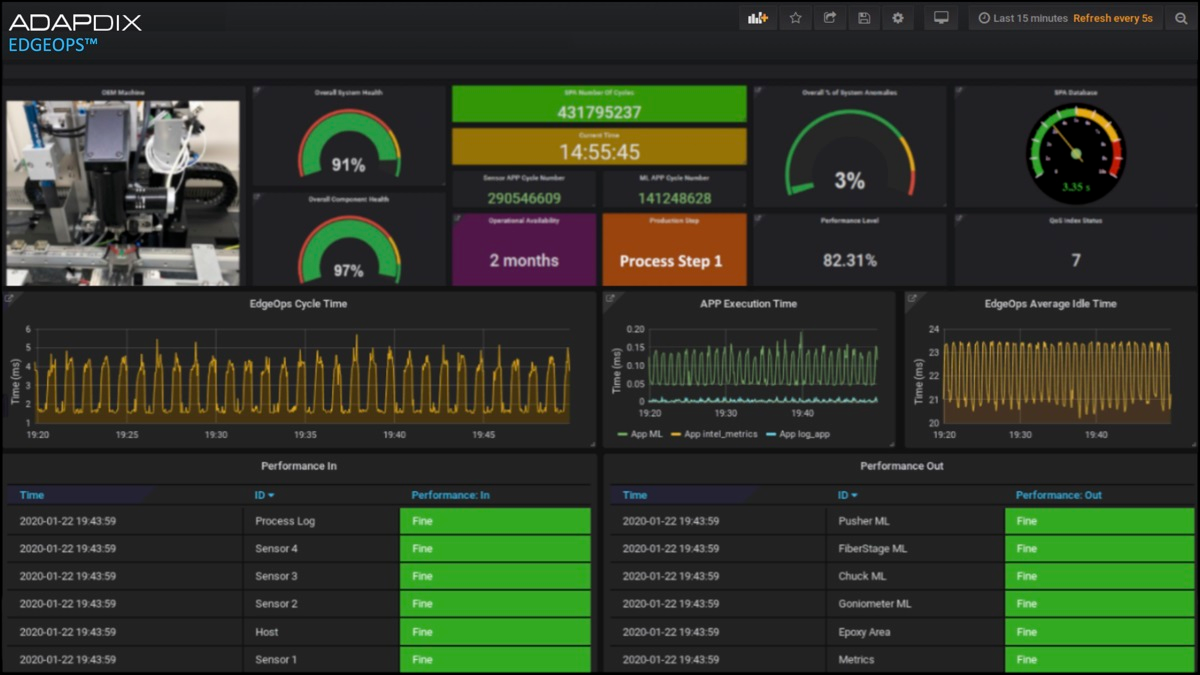Open the ID sort dropdown in Performance In
The width and height of the screenshot is (1200, 675).
(265, 494)
